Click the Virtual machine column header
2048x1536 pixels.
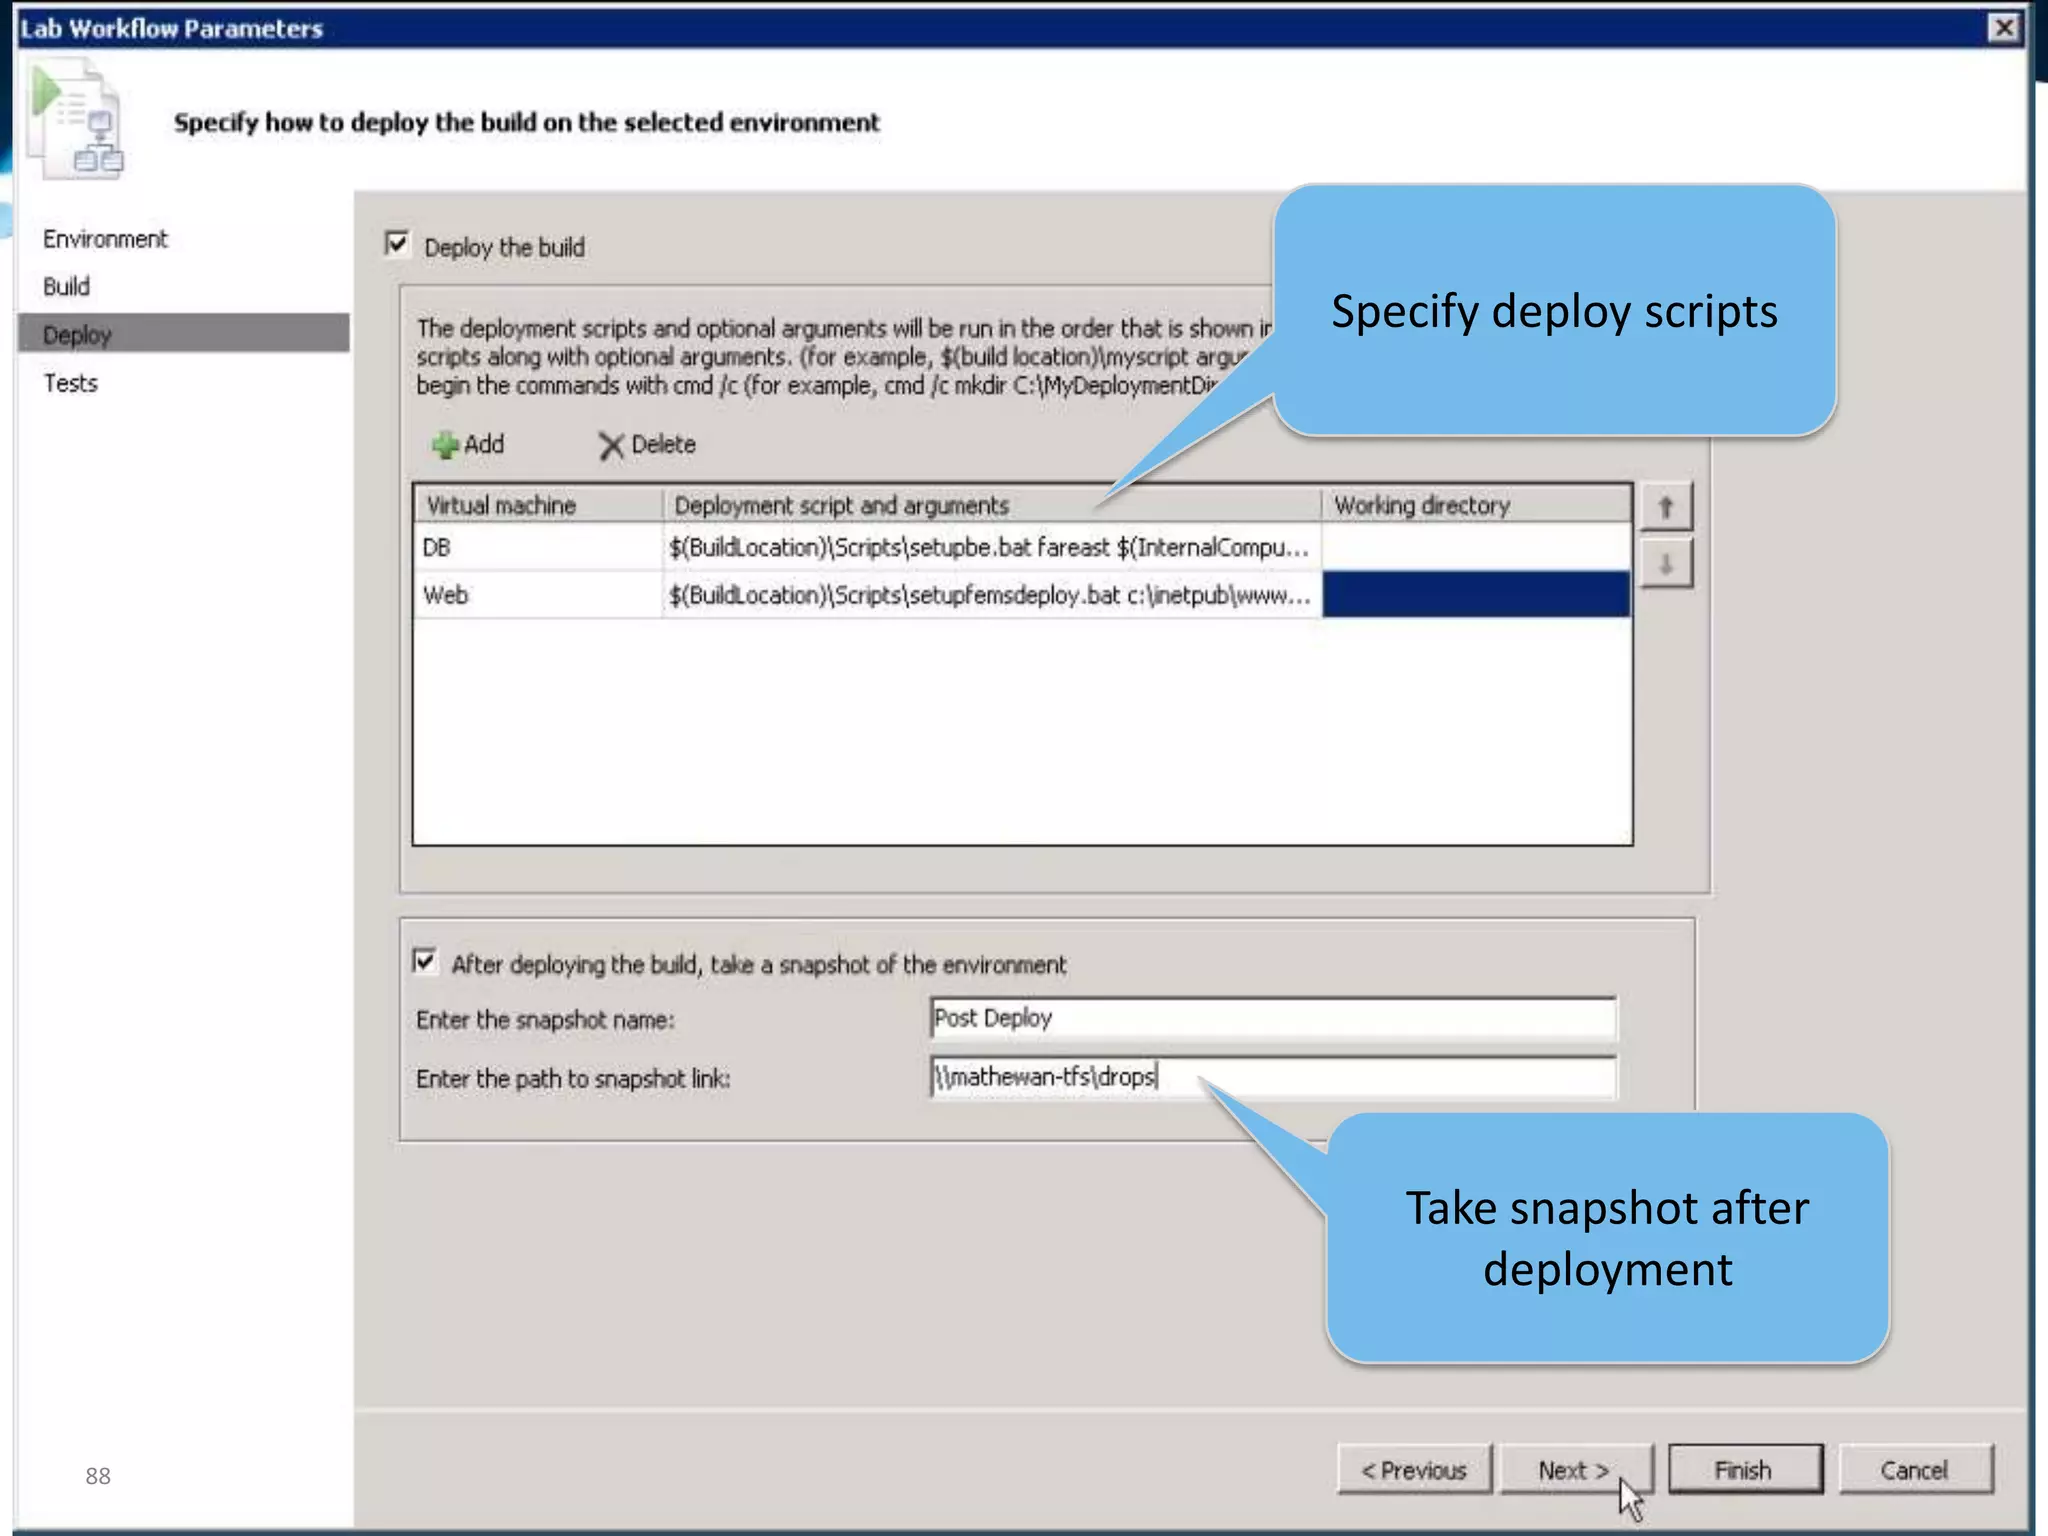538,505
